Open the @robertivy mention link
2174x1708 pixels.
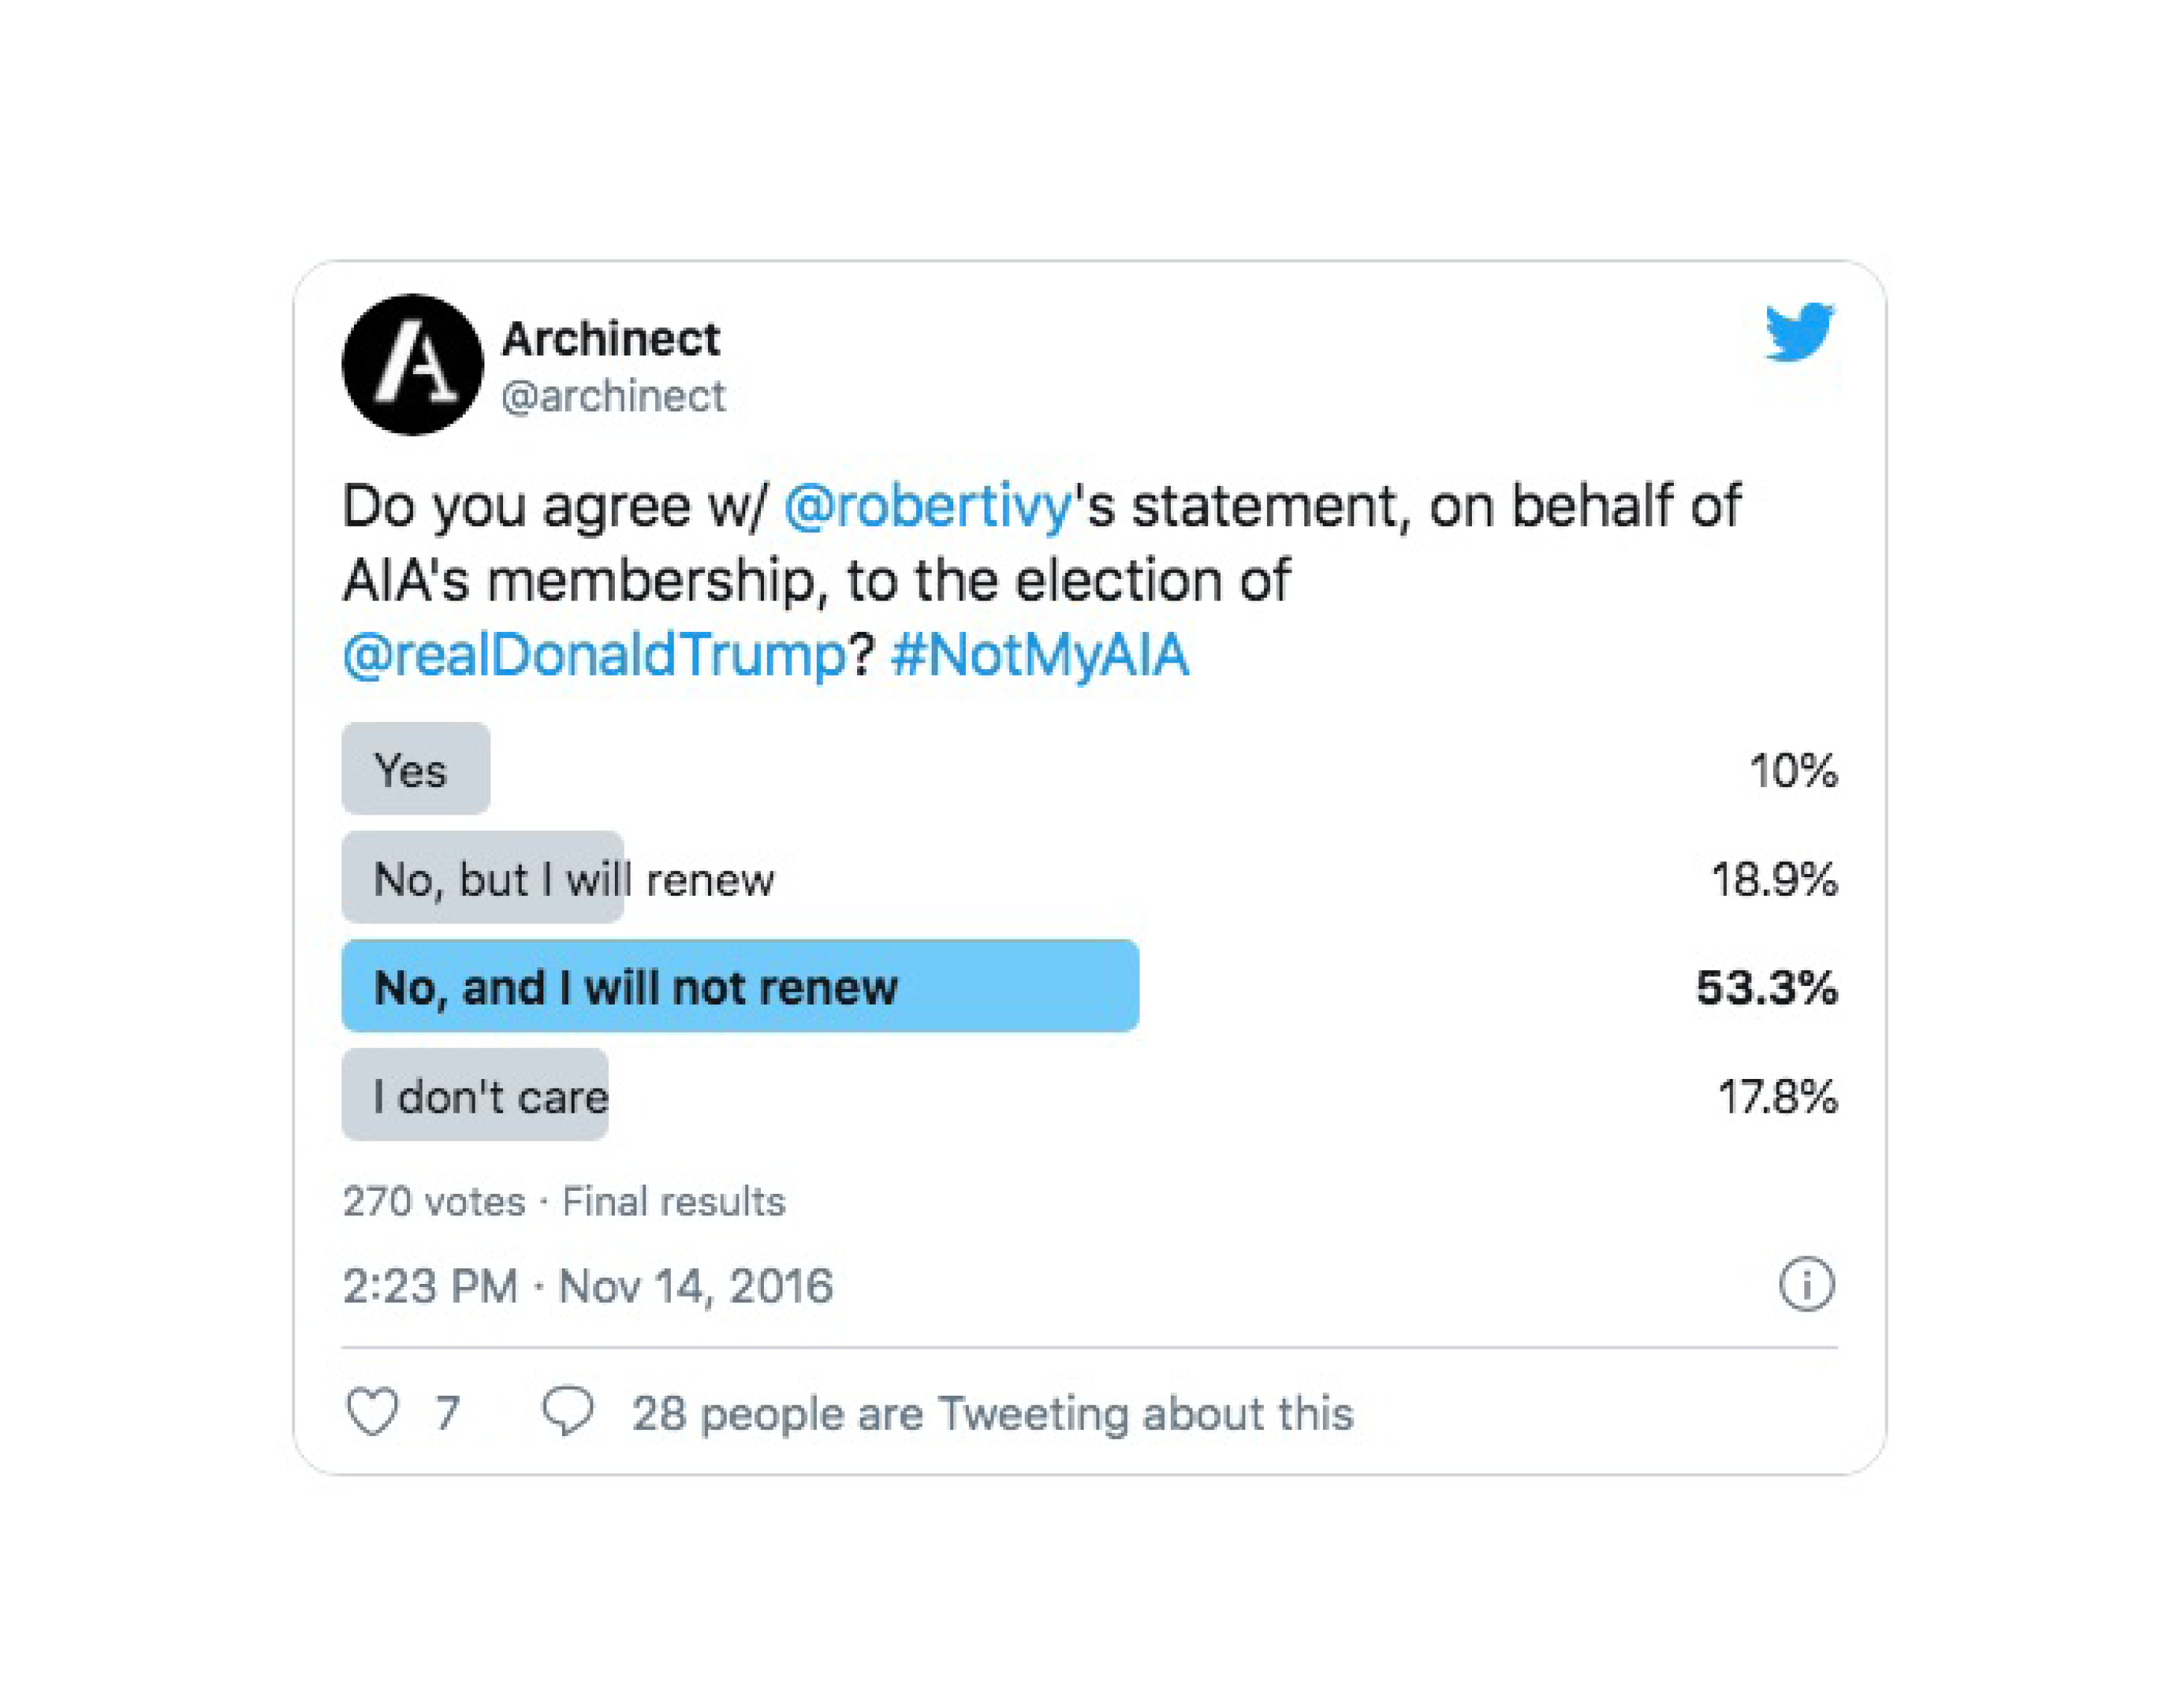[x=927, y=506]
